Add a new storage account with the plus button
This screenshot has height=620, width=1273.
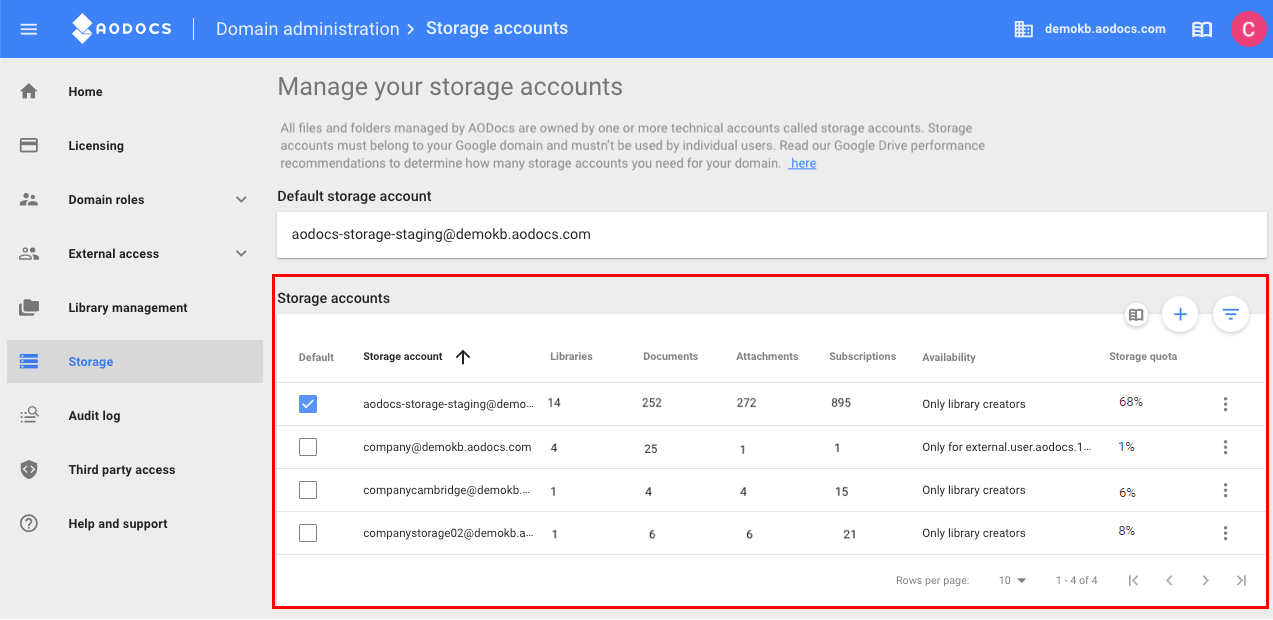[1180, 314]
